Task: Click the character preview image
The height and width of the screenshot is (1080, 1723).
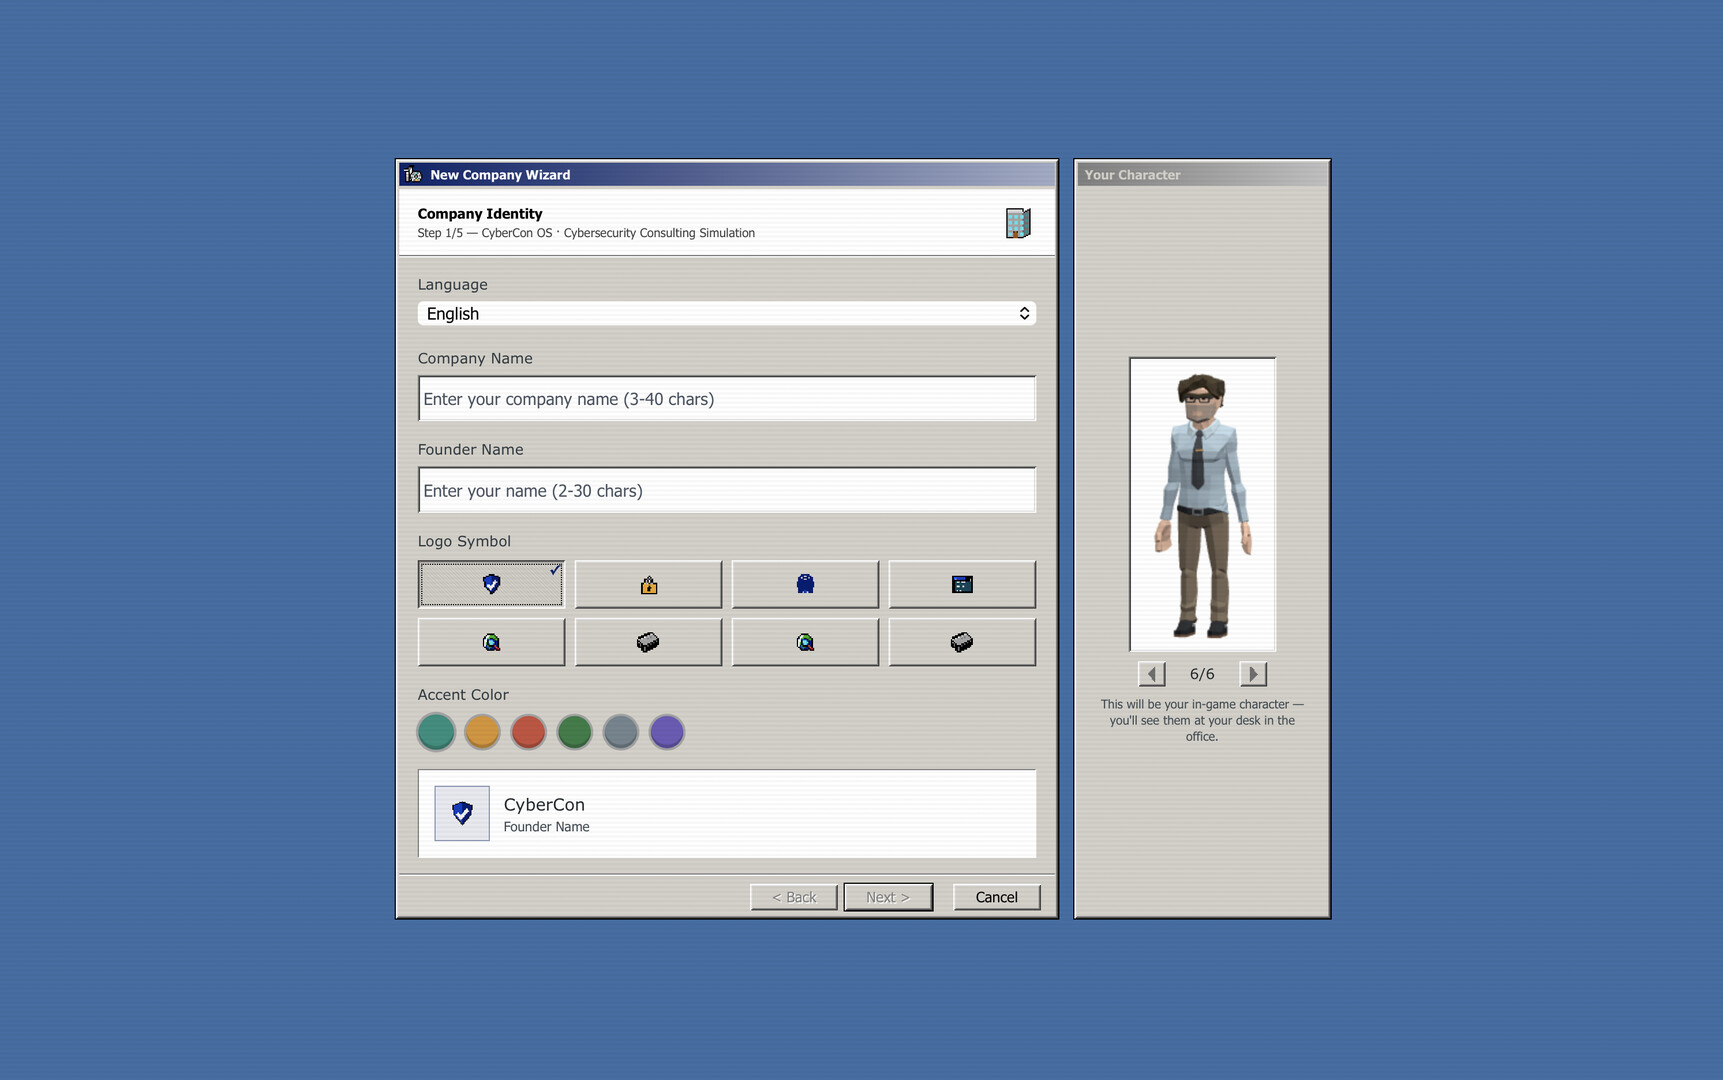Action: (x=1202, y=504)
